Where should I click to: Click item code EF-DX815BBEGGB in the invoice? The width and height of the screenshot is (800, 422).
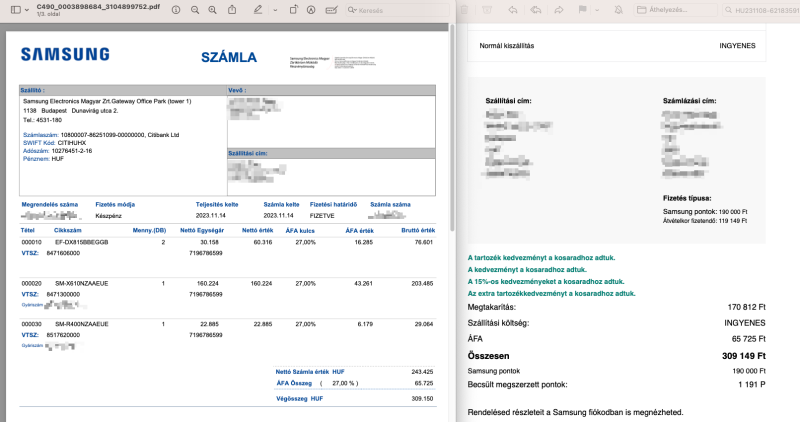coord(82,242)
